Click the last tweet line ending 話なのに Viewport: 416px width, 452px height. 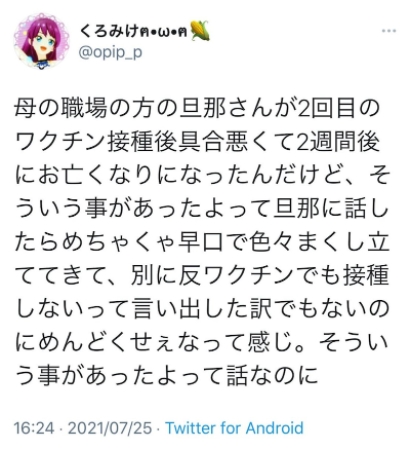coord(167,376)
